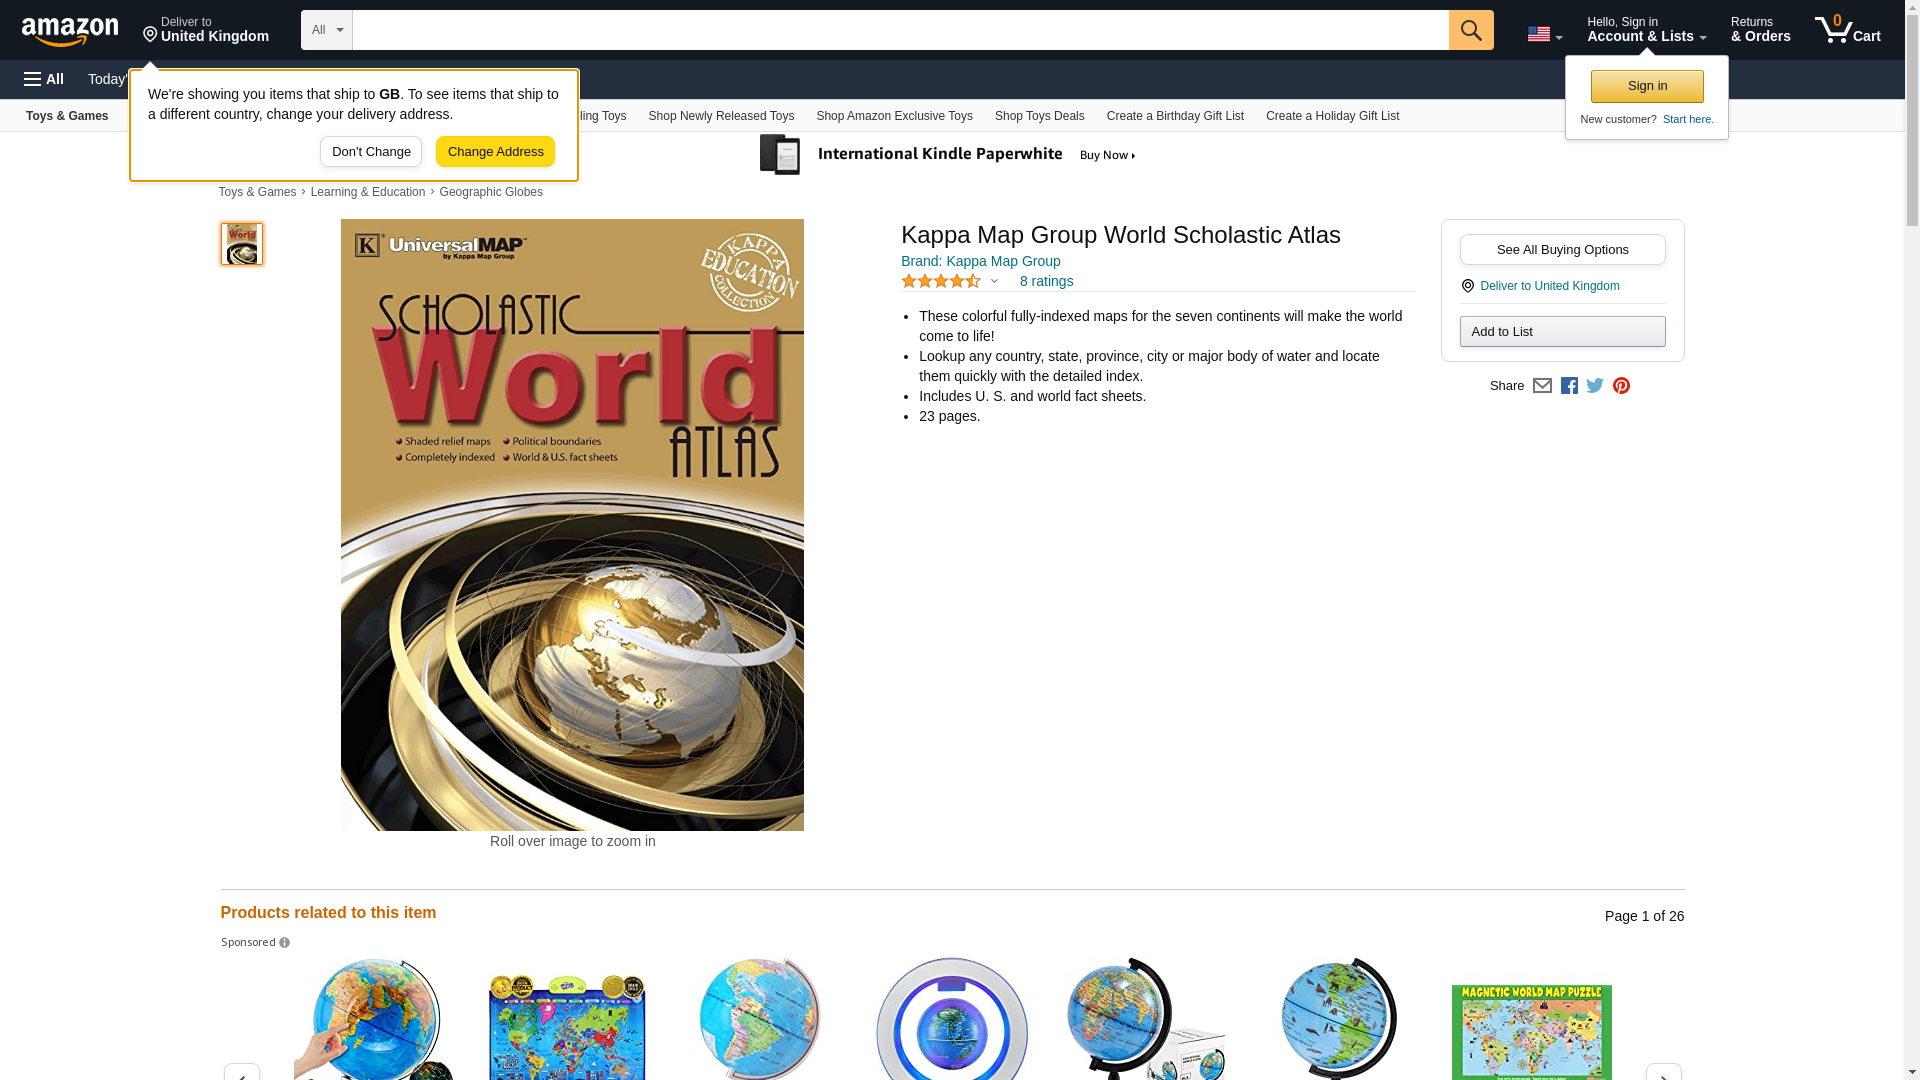This screenshot has height=1080, width=1920.
Task: Click the search magnifier button
Action: (1471, 30)
